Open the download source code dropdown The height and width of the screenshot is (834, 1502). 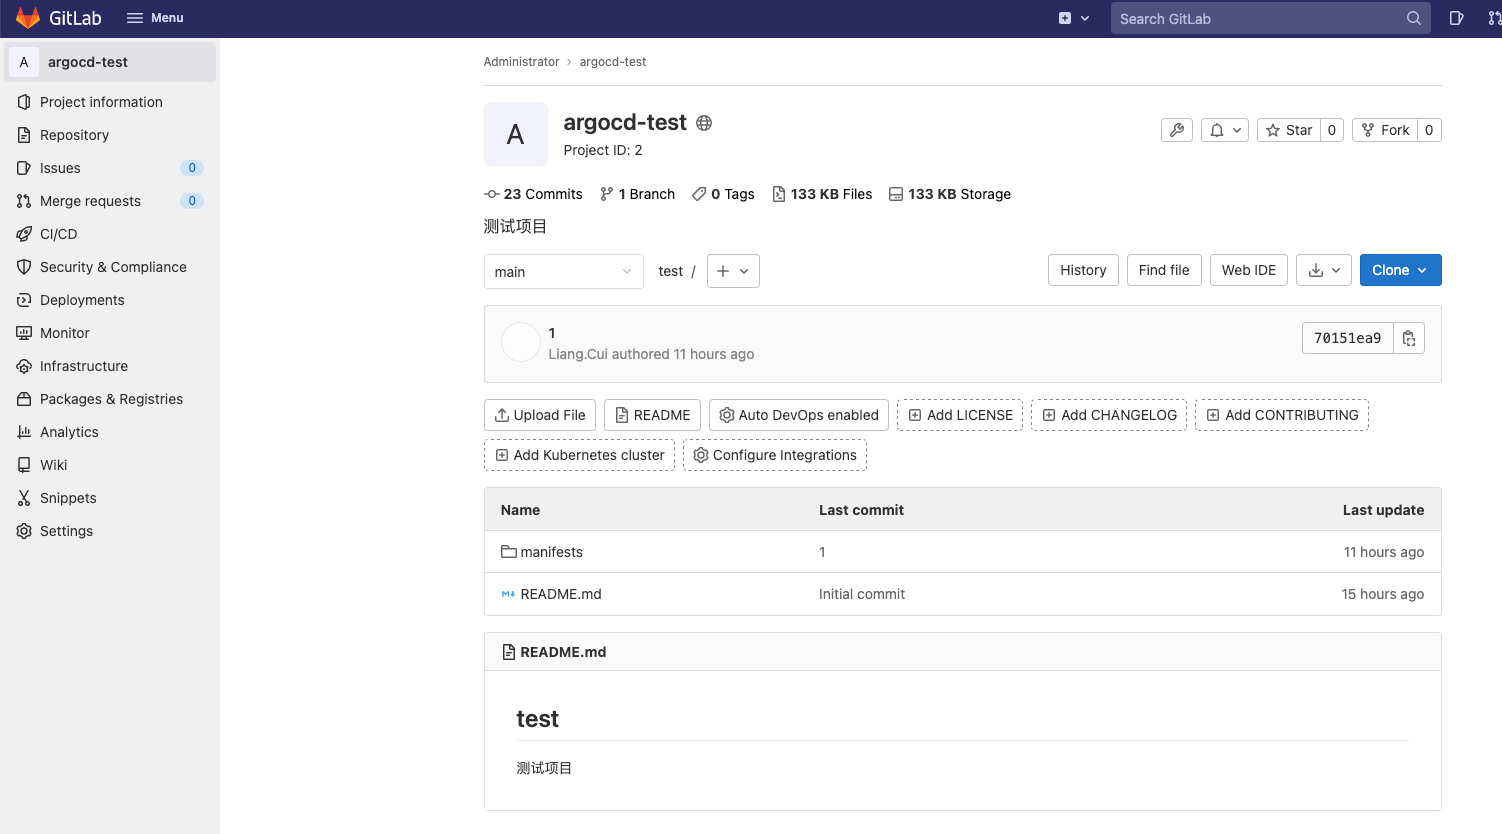click(x=1324, y=270)
